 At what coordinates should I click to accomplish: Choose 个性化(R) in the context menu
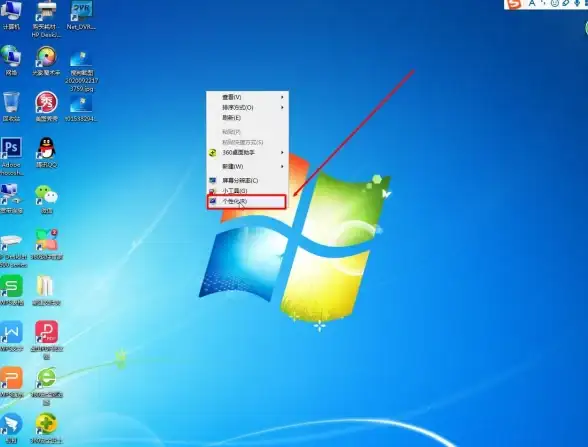(x=247, y=201)
